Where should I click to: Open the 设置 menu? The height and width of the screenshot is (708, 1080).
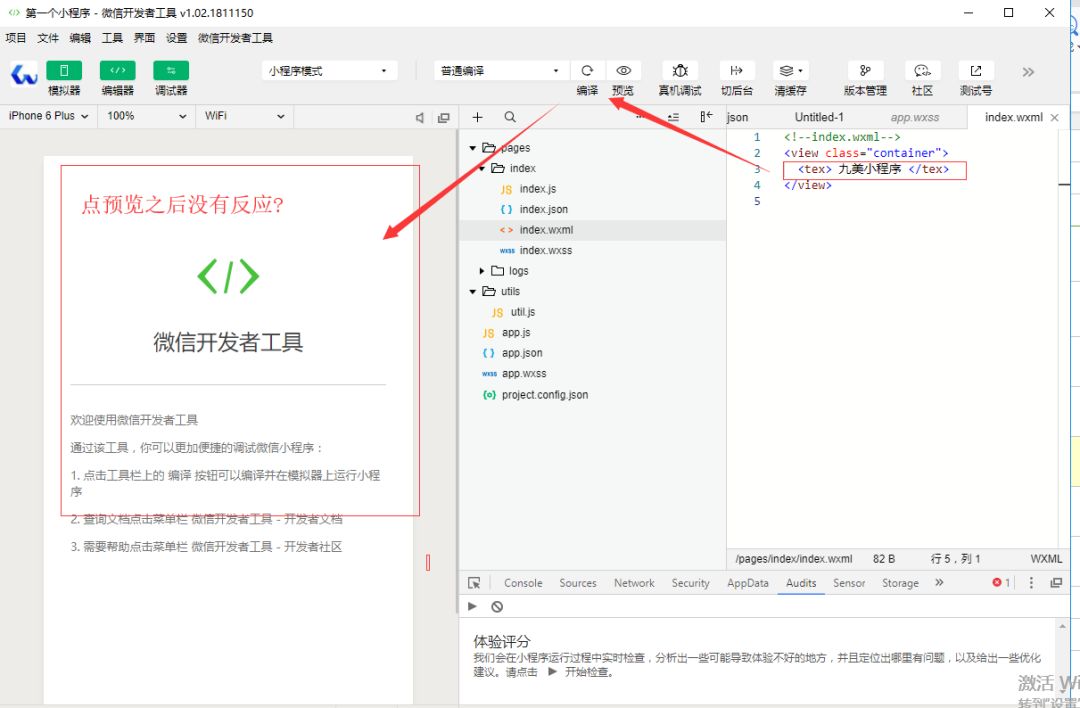pos(176,38)
